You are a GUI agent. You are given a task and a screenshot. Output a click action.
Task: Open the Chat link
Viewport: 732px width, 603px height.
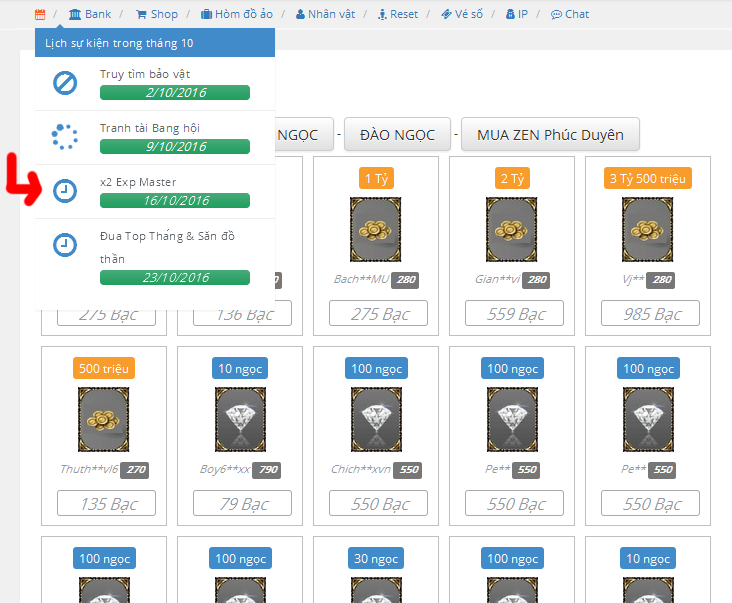(570, 14)
